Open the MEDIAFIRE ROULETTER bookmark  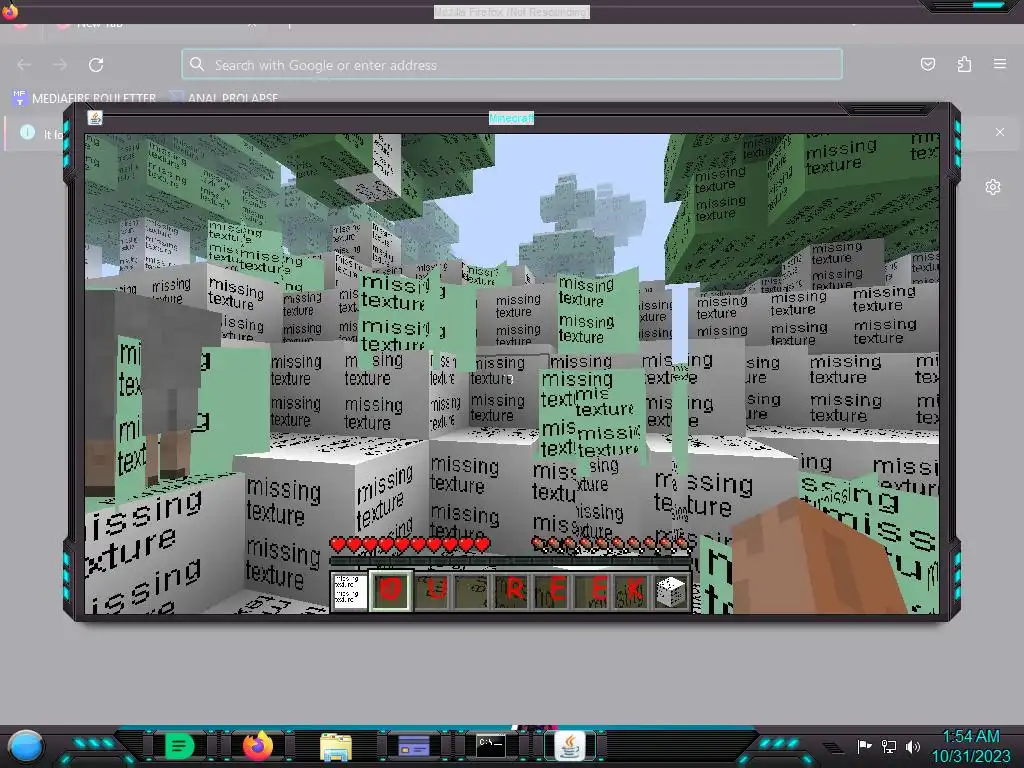[x=84, y=98]
